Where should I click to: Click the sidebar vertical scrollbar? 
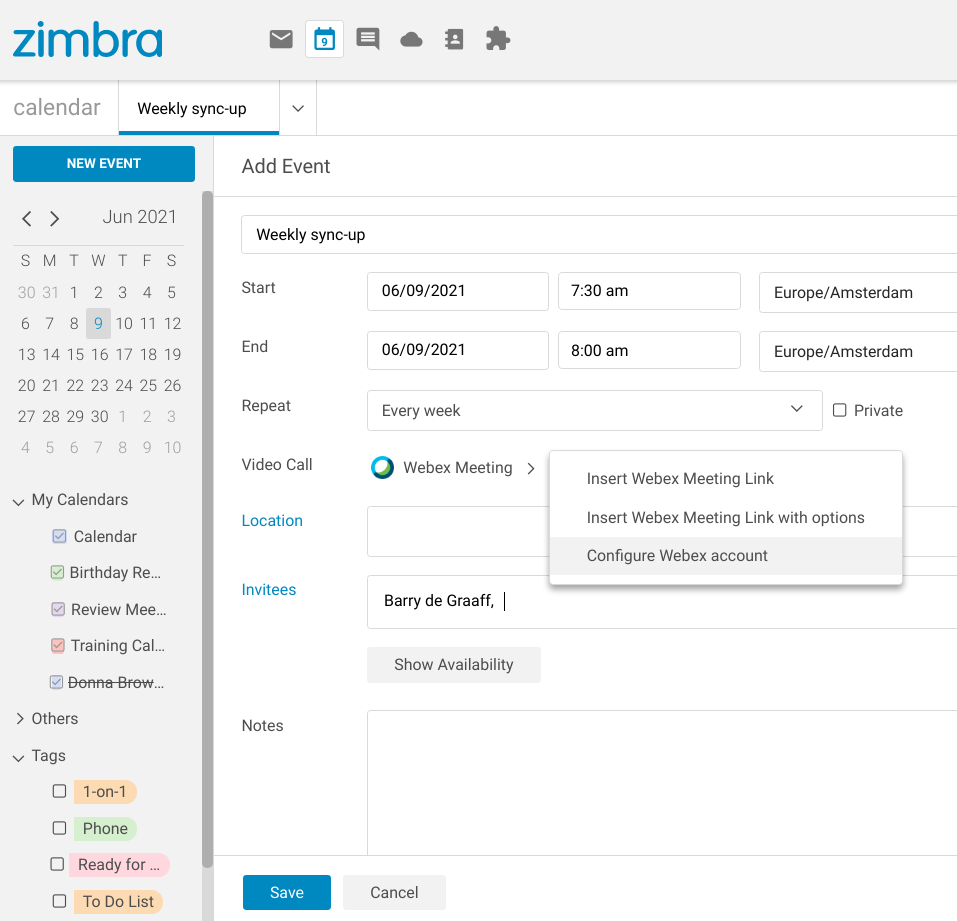pyautogui.click(x=208, y=529)
